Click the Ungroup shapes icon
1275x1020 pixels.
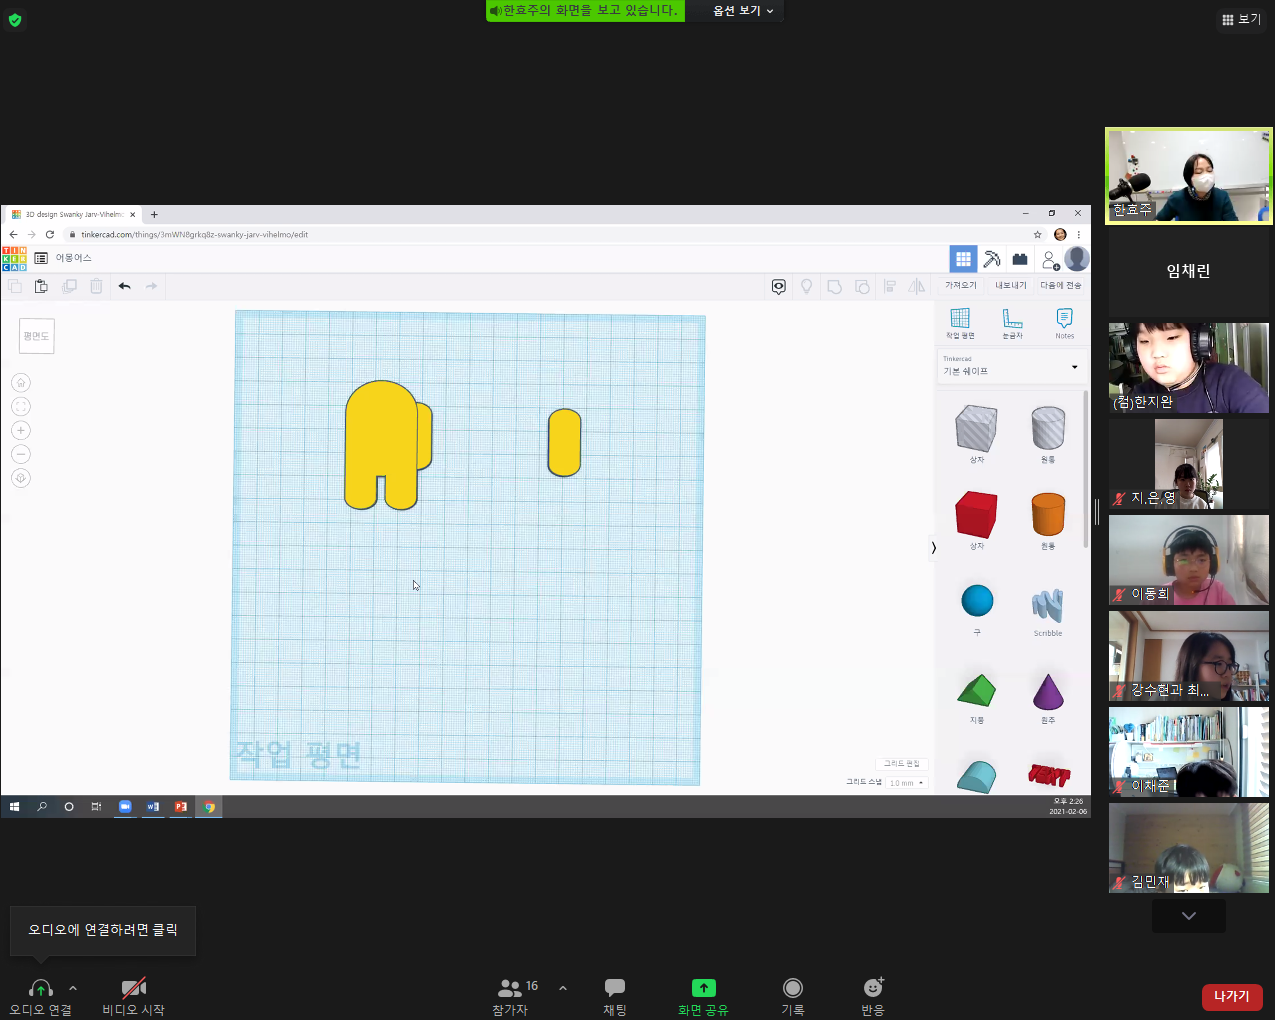862,287
